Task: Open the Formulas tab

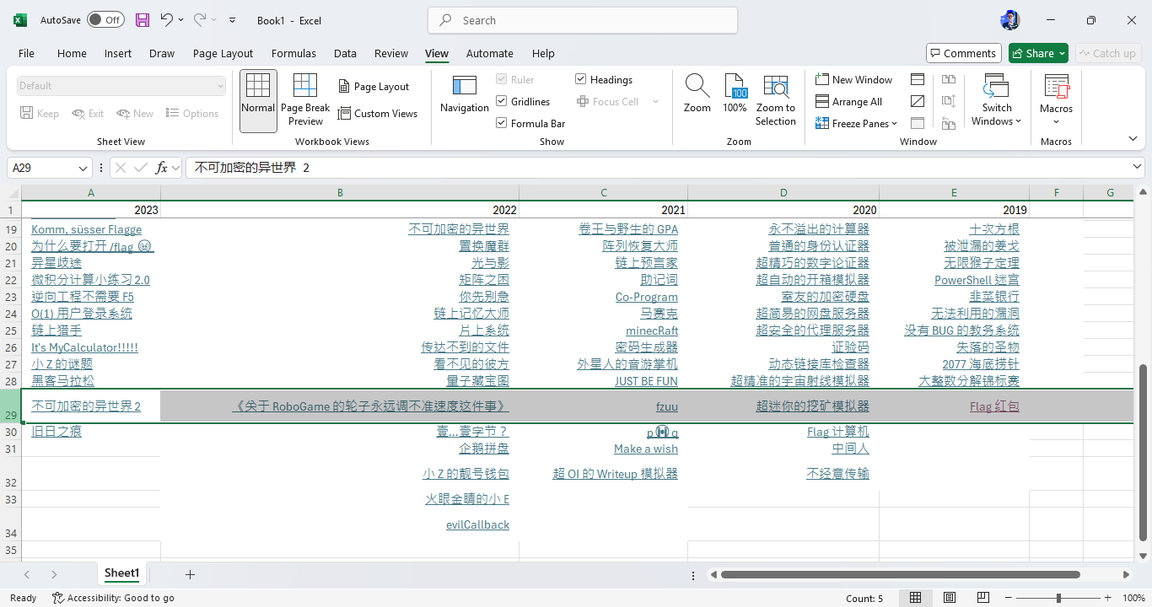Action: [x=293, y=54]
